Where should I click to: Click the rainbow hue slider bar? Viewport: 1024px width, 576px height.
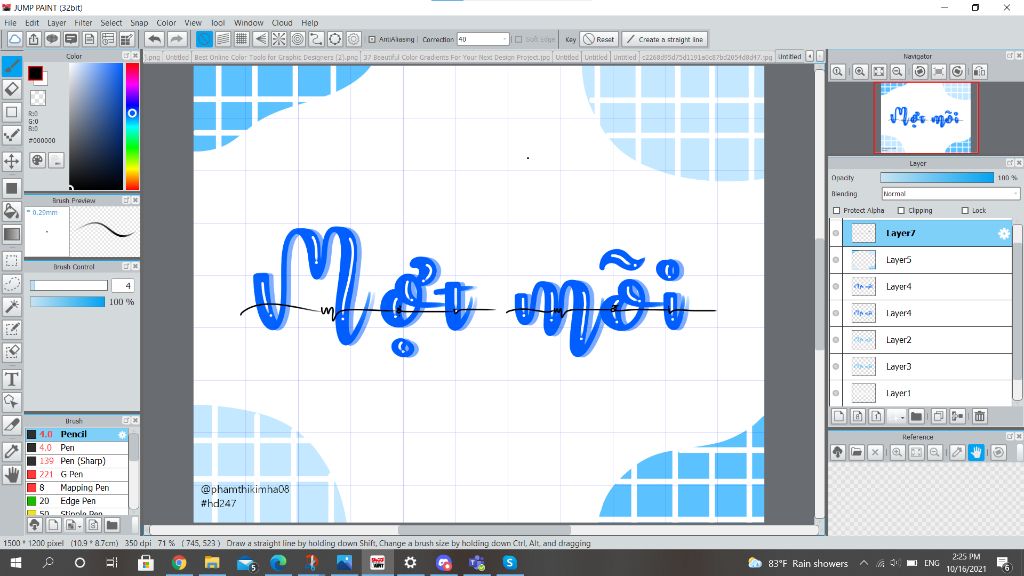pos(132,127)
